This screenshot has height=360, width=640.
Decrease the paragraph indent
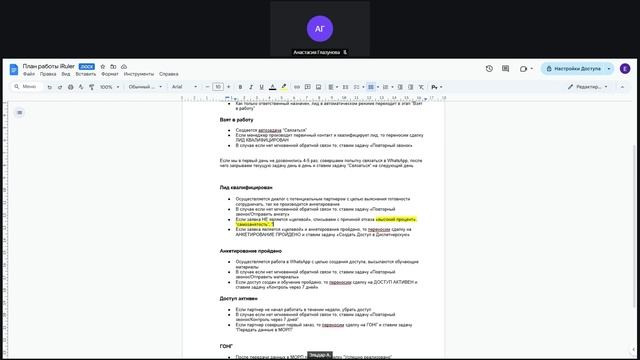tap(400, 87)
